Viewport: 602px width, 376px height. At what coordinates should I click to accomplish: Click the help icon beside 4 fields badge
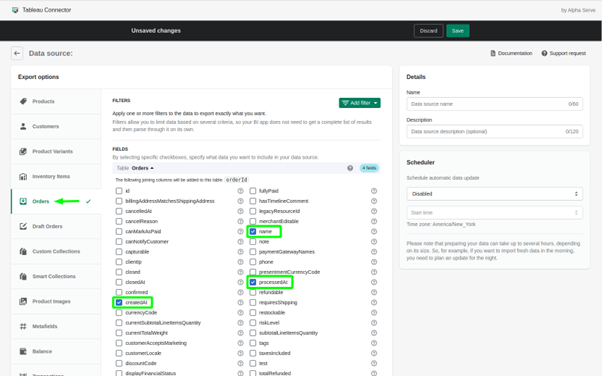pyautogui.click(x=350, y=168)
